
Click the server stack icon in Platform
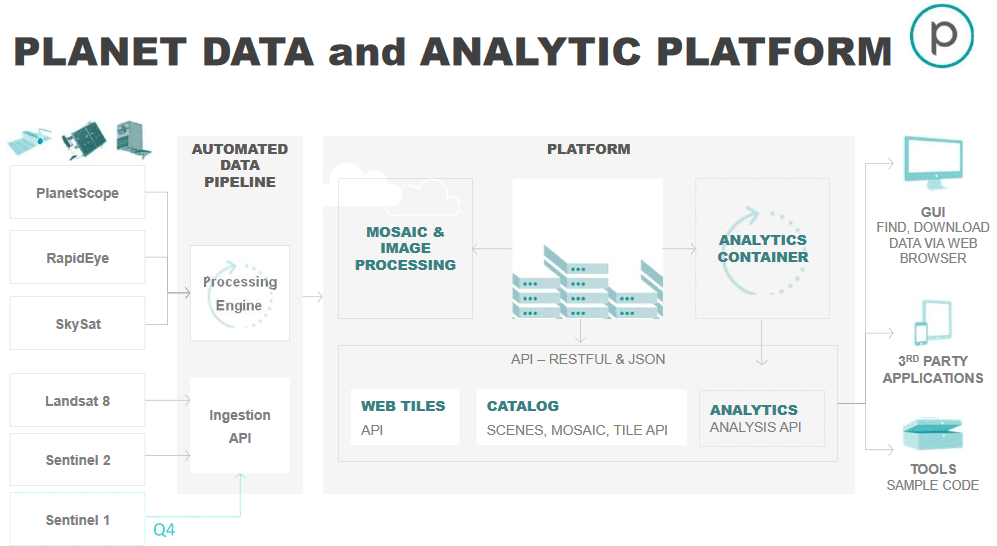pyautogui.click(x=588, y=281)
